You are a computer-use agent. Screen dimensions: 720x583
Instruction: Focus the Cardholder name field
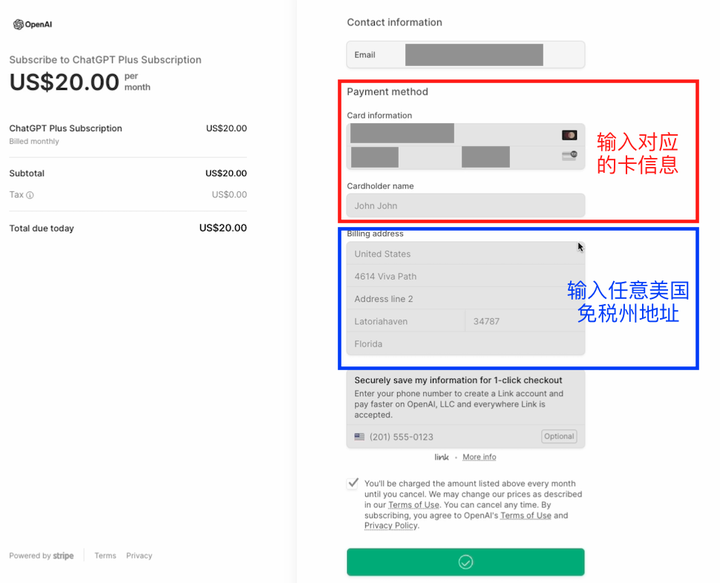click(x=465, y=206)
